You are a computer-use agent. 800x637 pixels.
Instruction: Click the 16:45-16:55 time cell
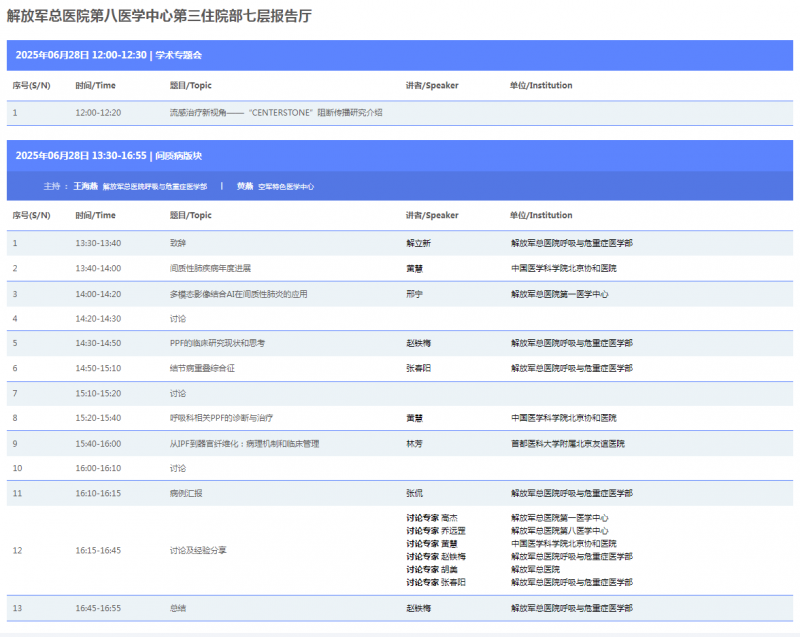coord(98,608)
